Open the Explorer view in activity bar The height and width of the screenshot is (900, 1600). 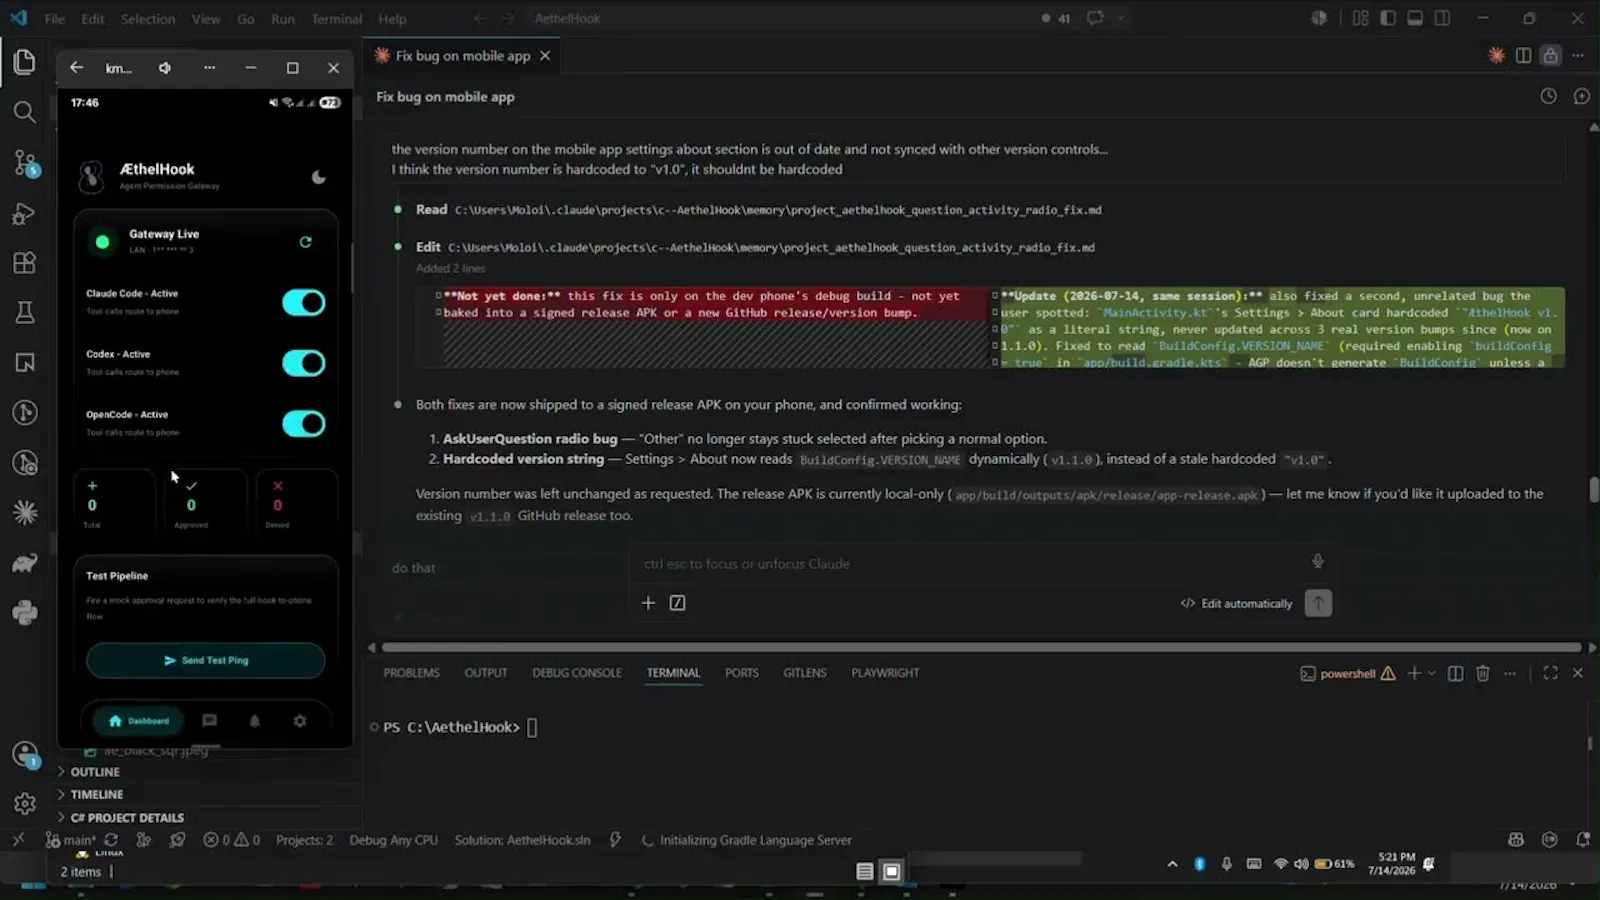(x=25, y=62)
